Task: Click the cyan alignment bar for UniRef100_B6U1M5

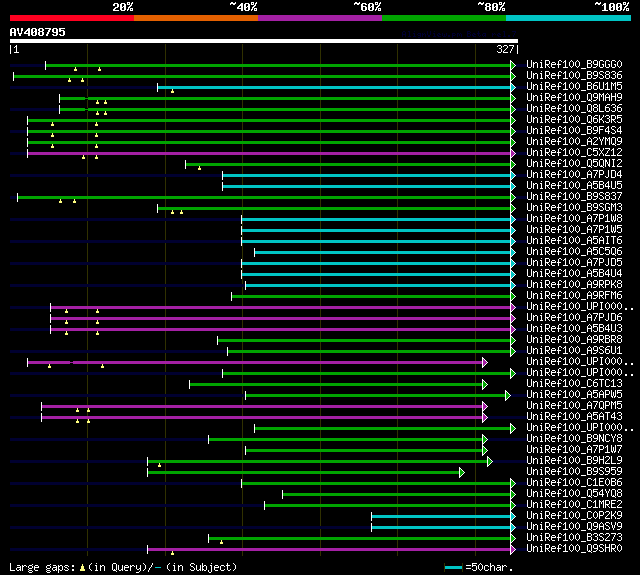Action: tap(334, 87)
